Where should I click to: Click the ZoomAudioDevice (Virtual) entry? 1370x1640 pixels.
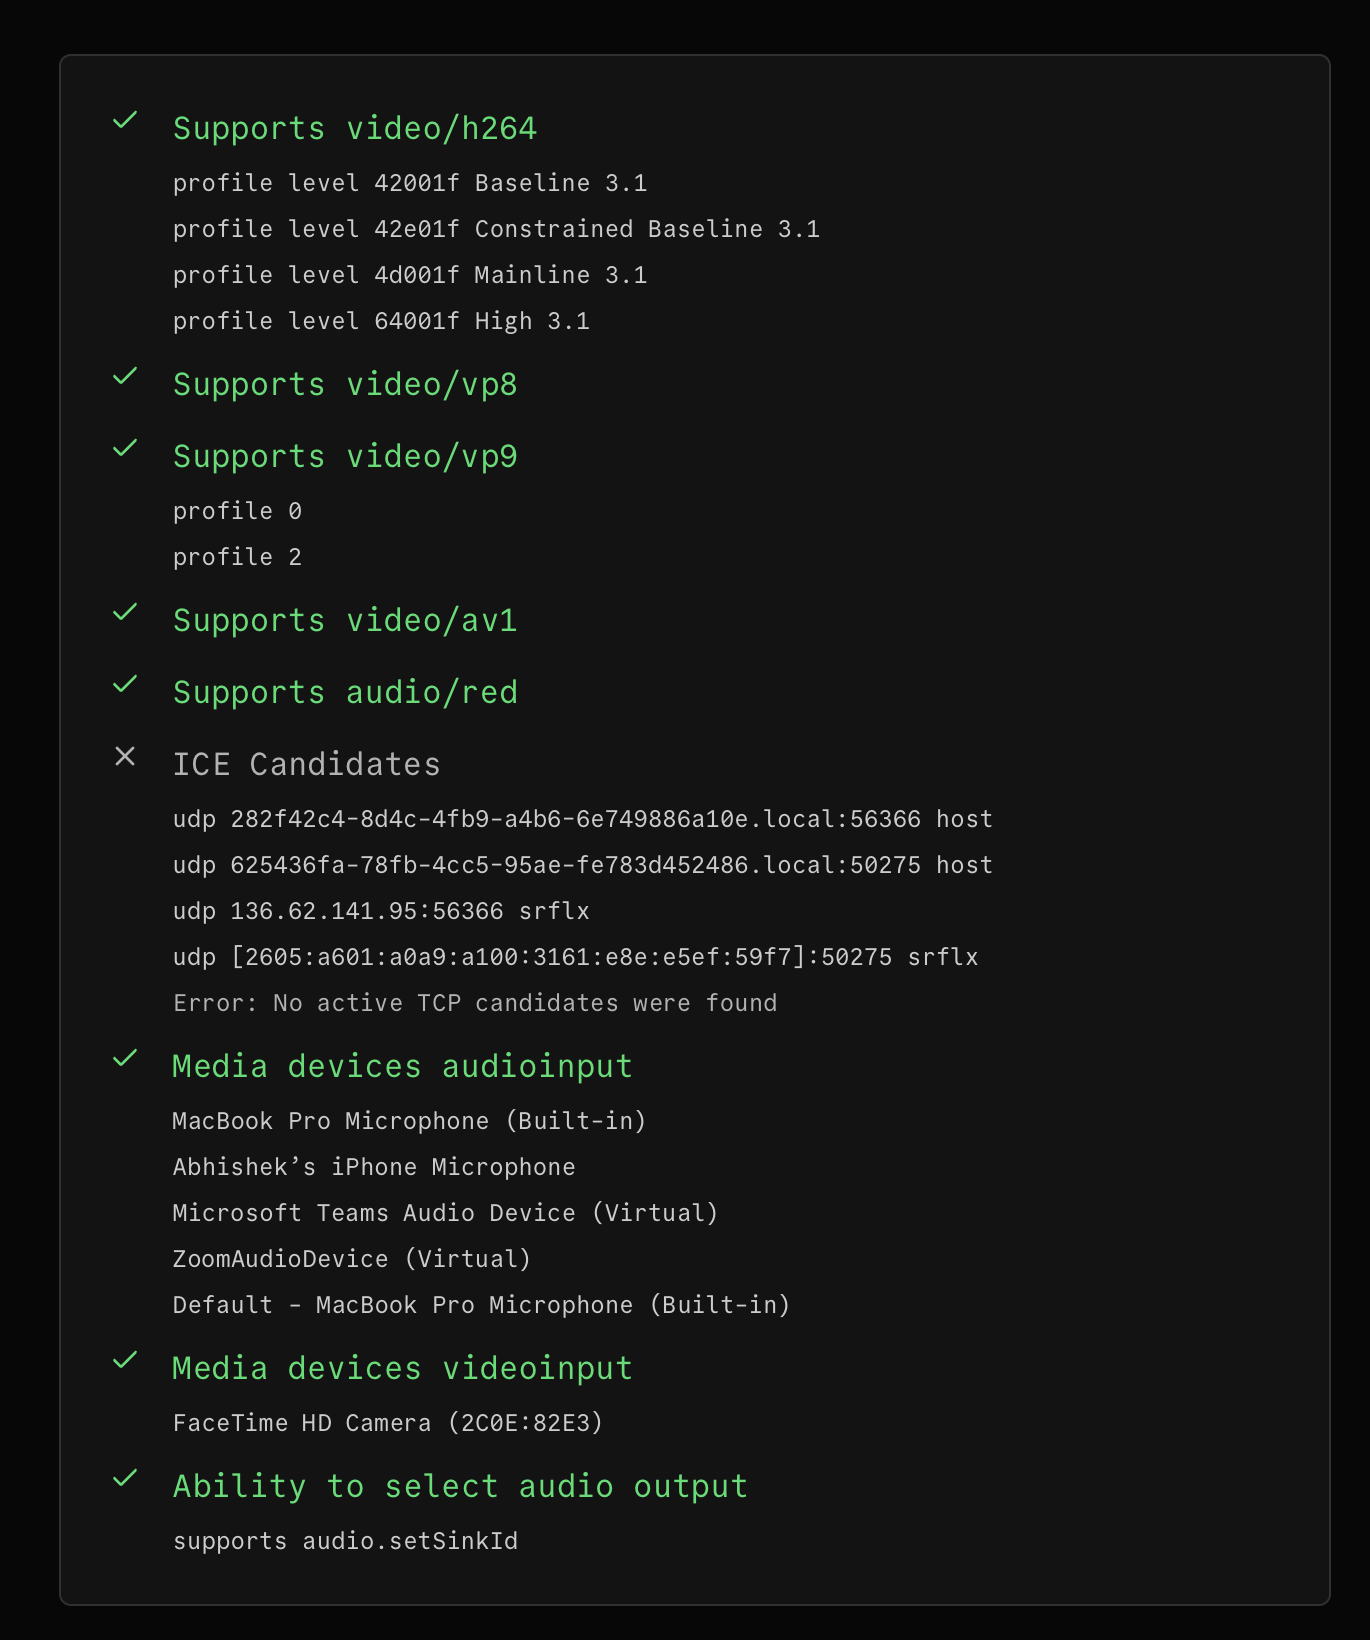pyautogui.click(x=351, y=1260)
